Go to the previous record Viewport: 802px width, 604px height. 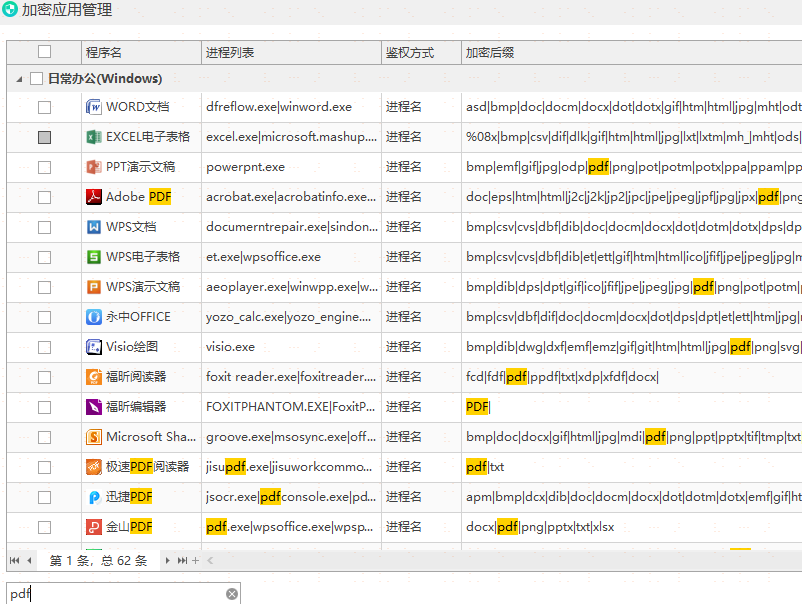[x=29, y=561]
